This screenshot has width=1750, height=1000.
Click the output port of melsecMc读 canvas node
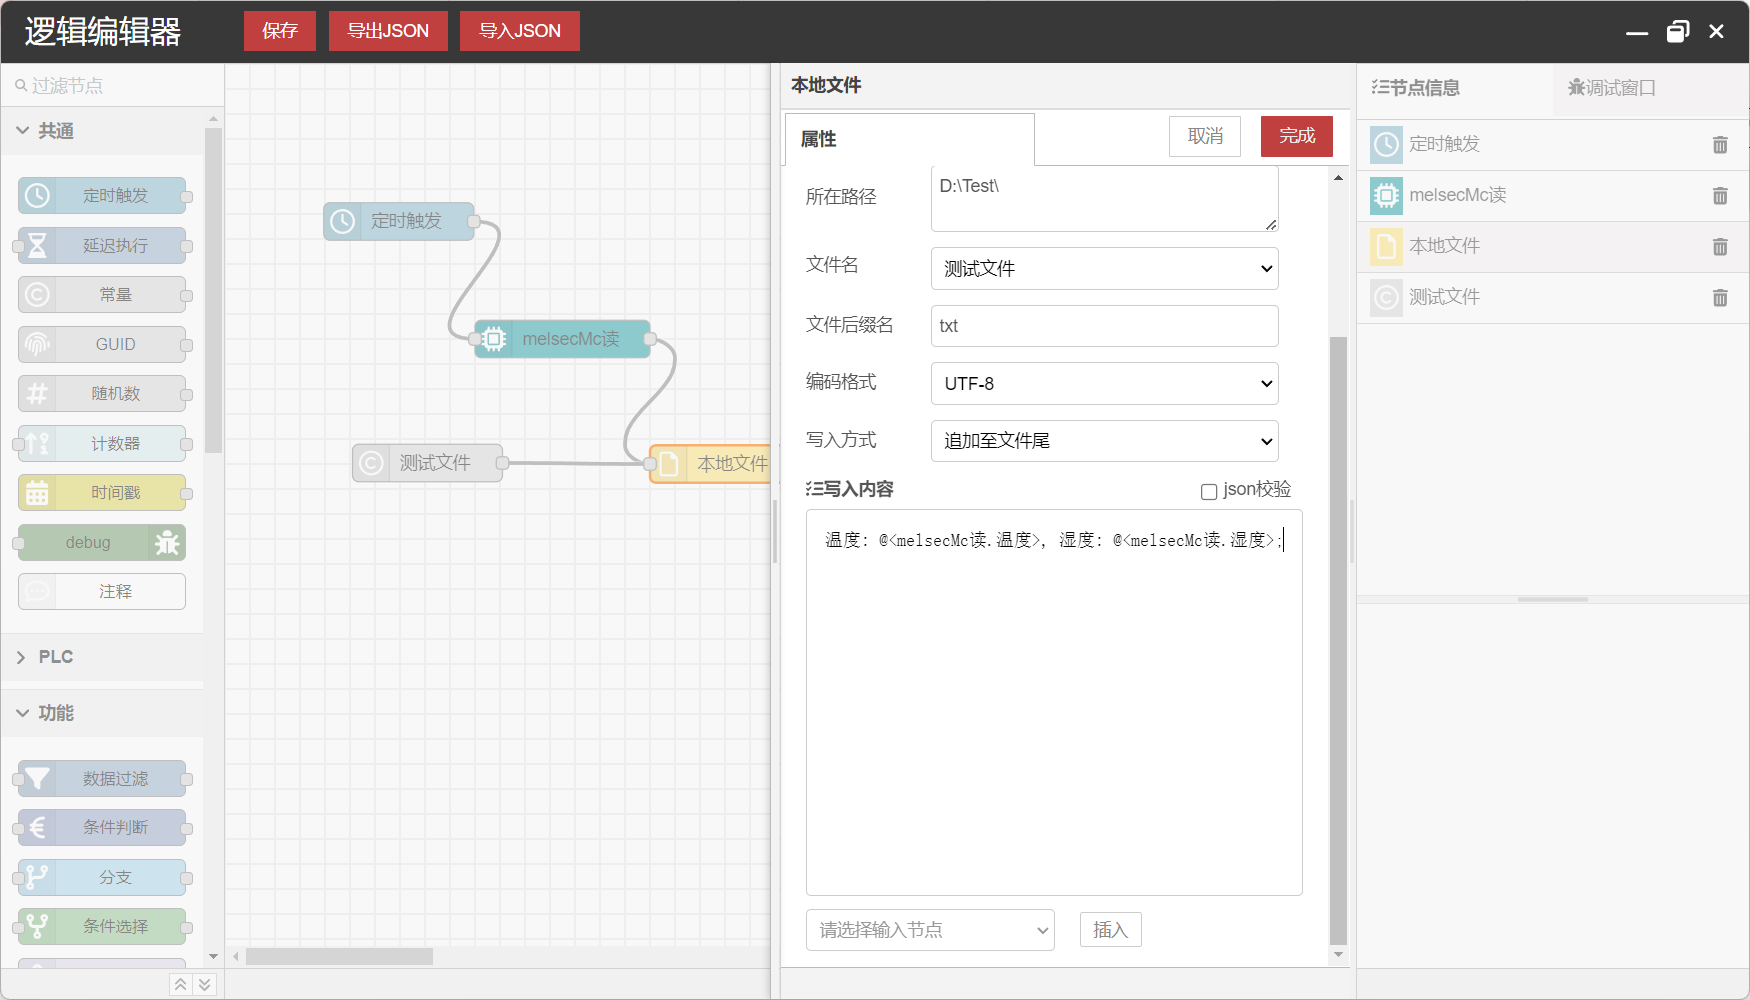click(650, 339)
